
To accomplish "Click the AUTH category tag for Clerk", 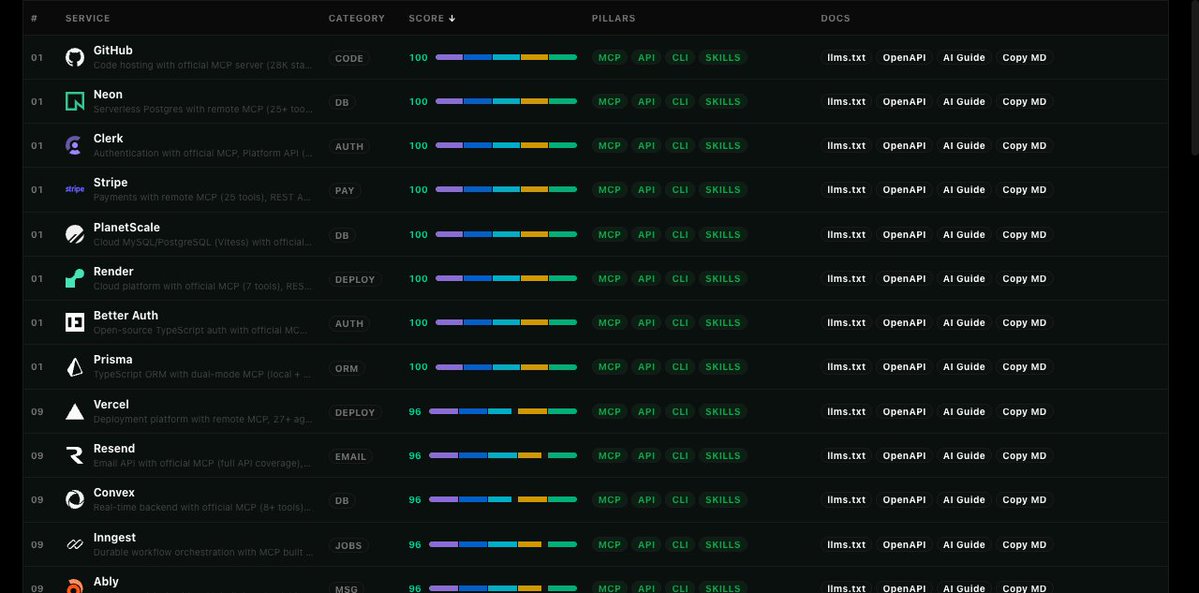I will pyautogui.click(x=349, y=146).
